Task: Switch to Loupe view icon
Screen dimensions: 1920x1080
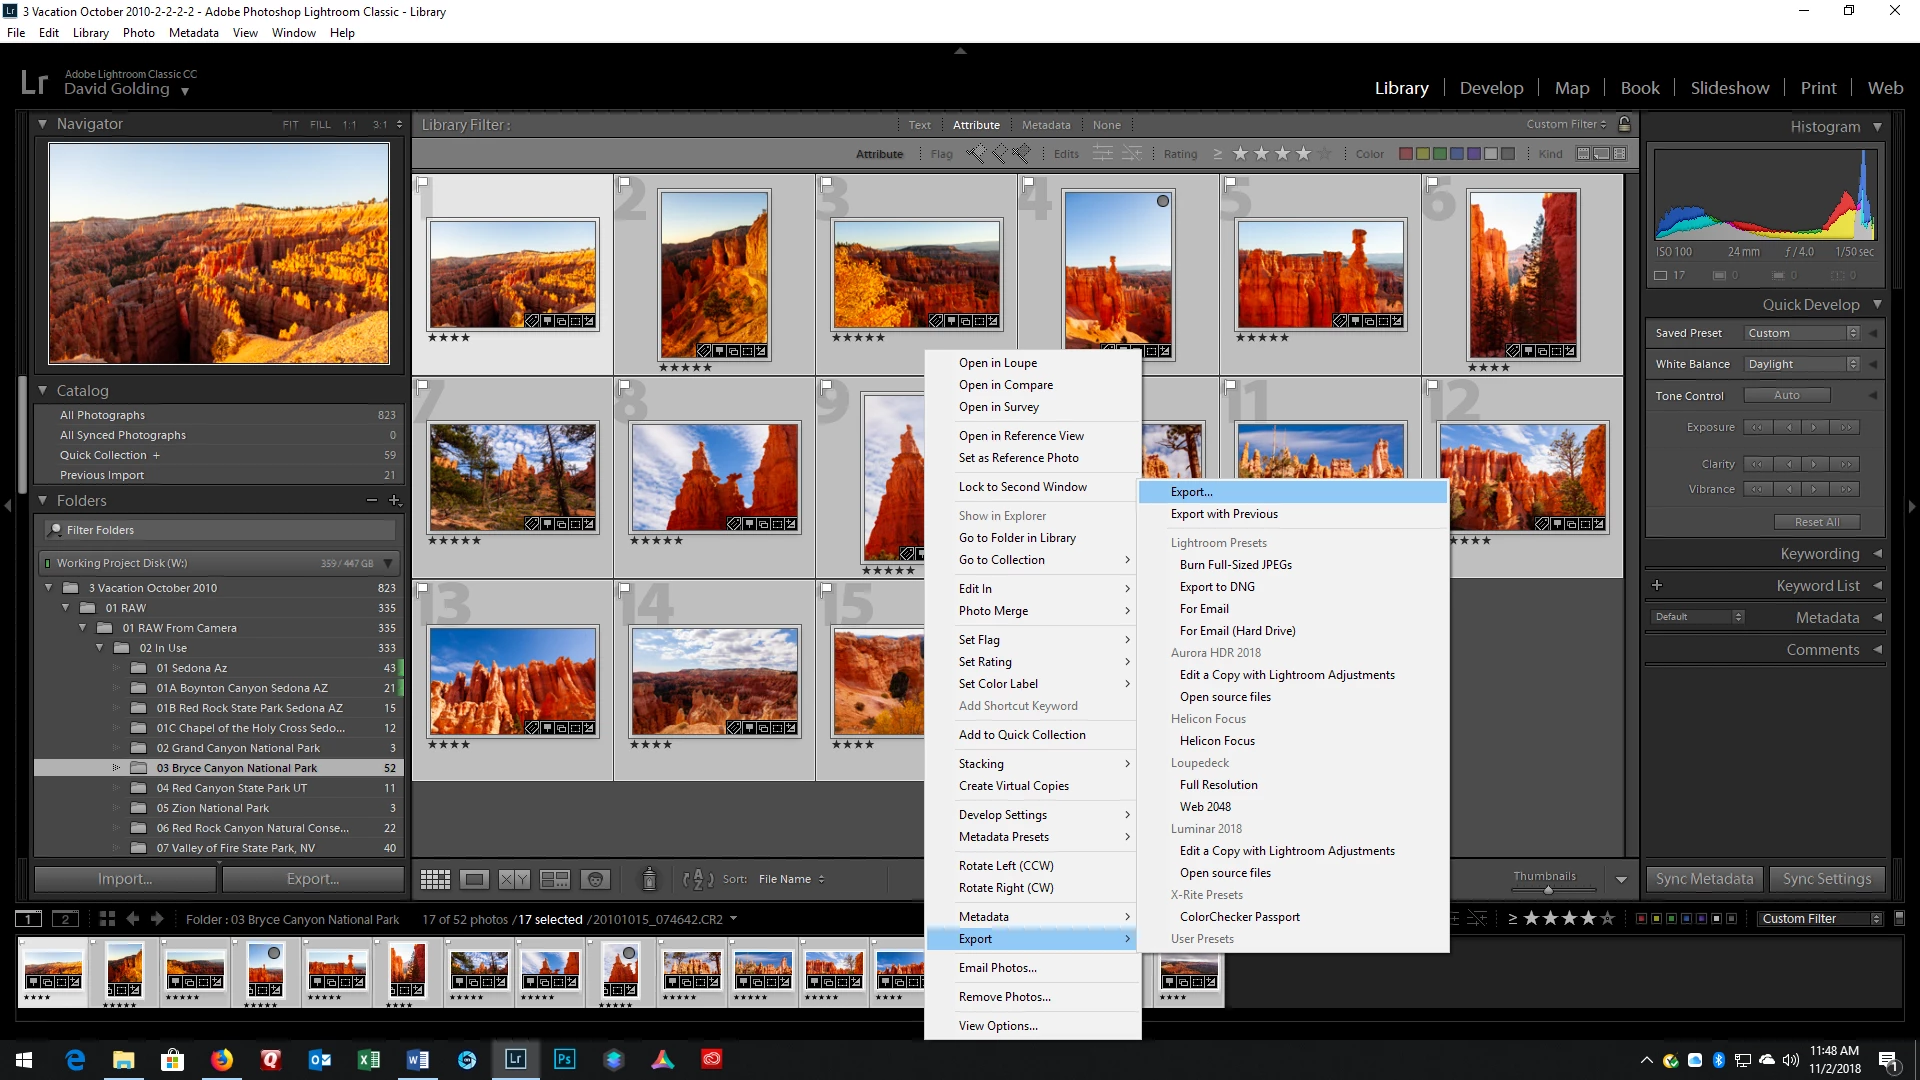Action: 475,880
